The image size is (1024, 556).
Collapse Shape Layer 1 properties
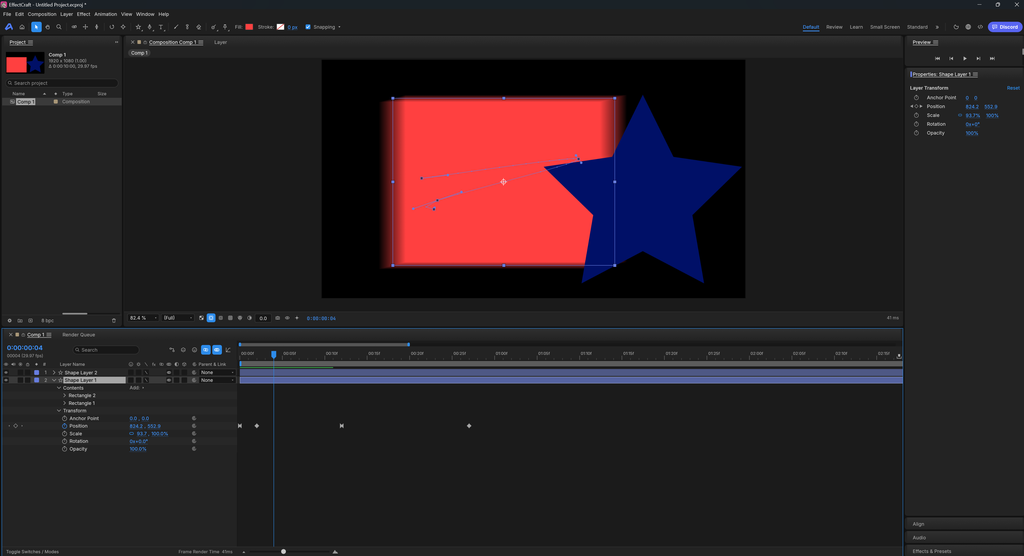(x=54, y=380)
